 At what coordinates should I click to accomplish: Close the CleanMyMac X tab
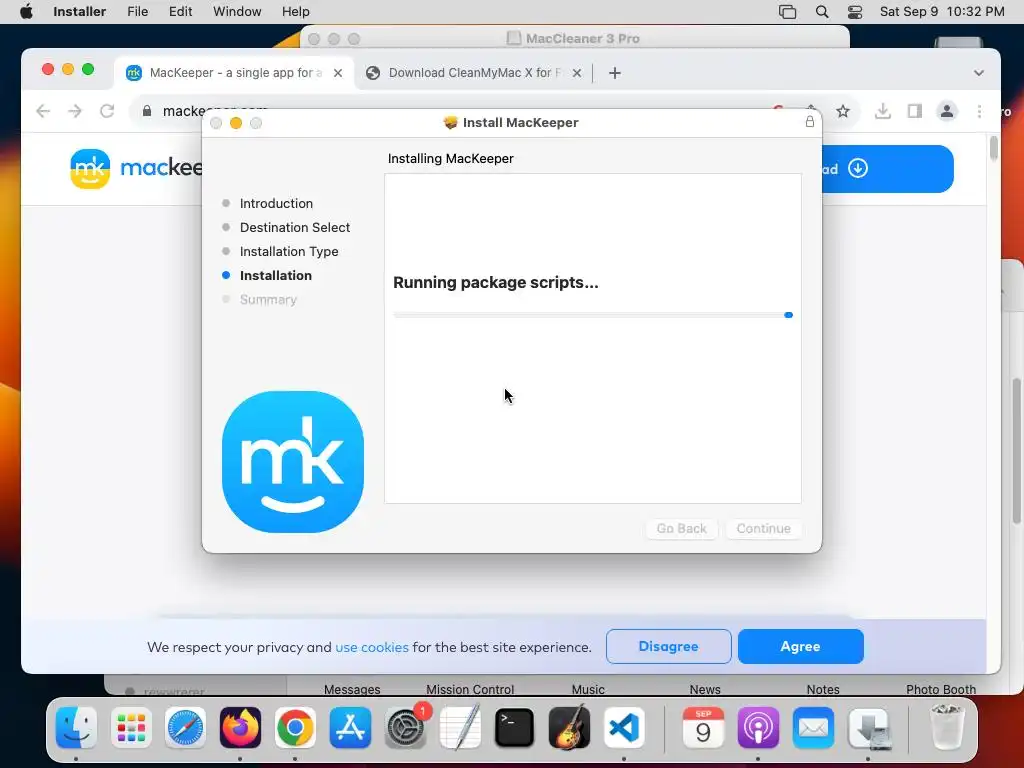coord(577,73)
